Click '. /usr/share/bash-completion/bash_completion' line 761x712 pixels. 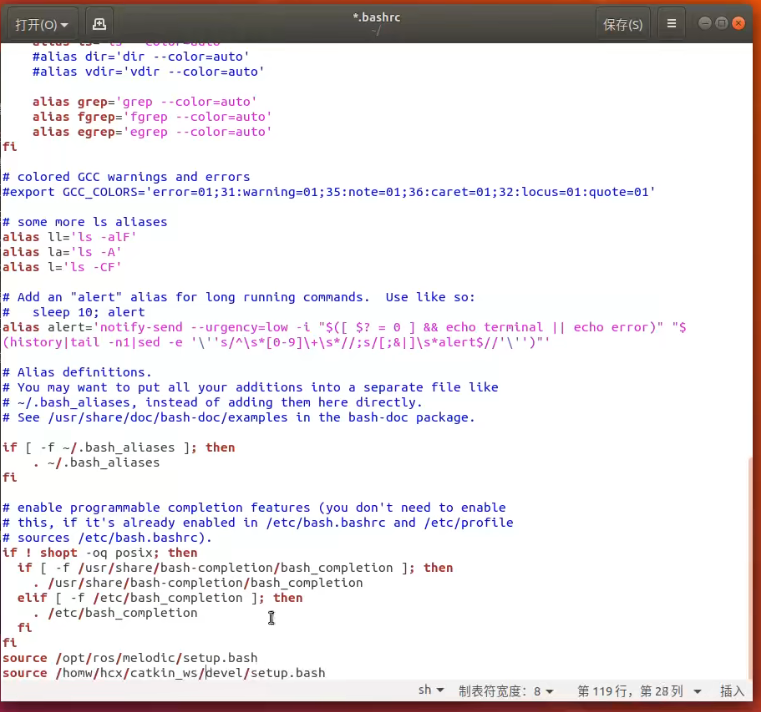pos(198,583)
